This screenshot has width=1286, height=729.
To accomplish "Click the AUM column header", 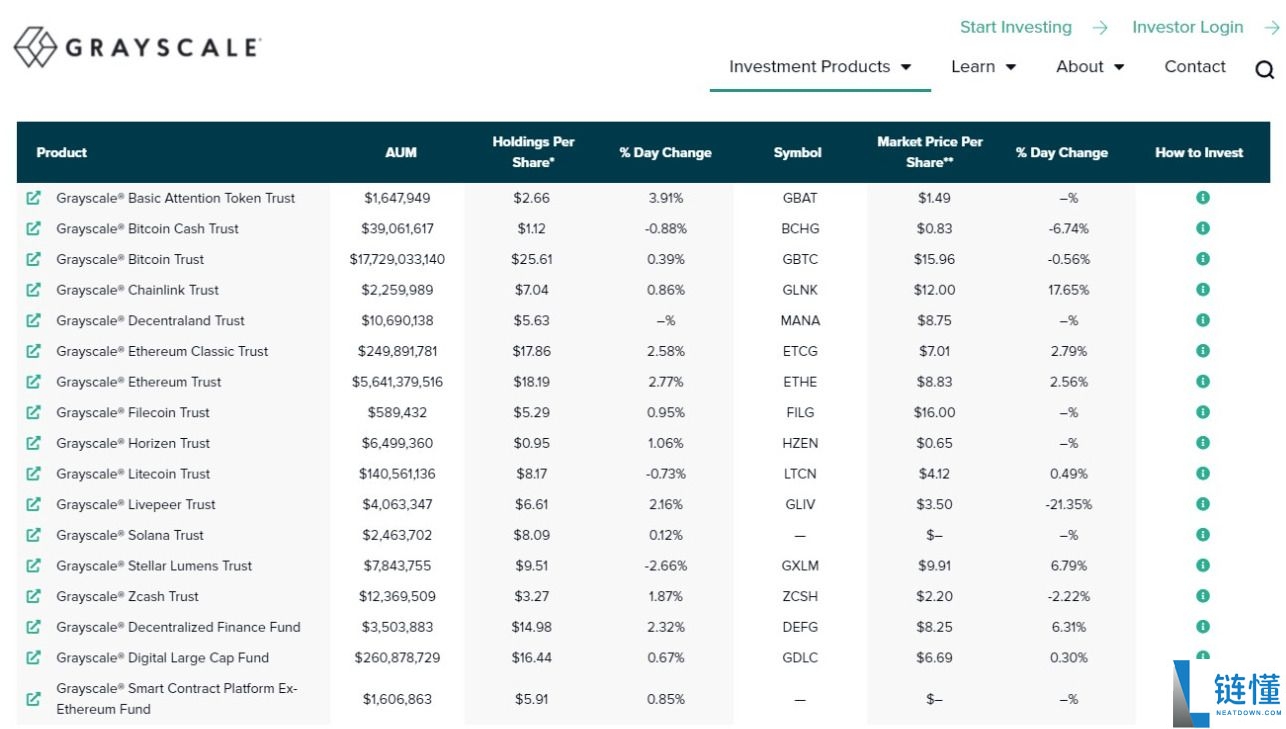I will (x=401, y=153).
